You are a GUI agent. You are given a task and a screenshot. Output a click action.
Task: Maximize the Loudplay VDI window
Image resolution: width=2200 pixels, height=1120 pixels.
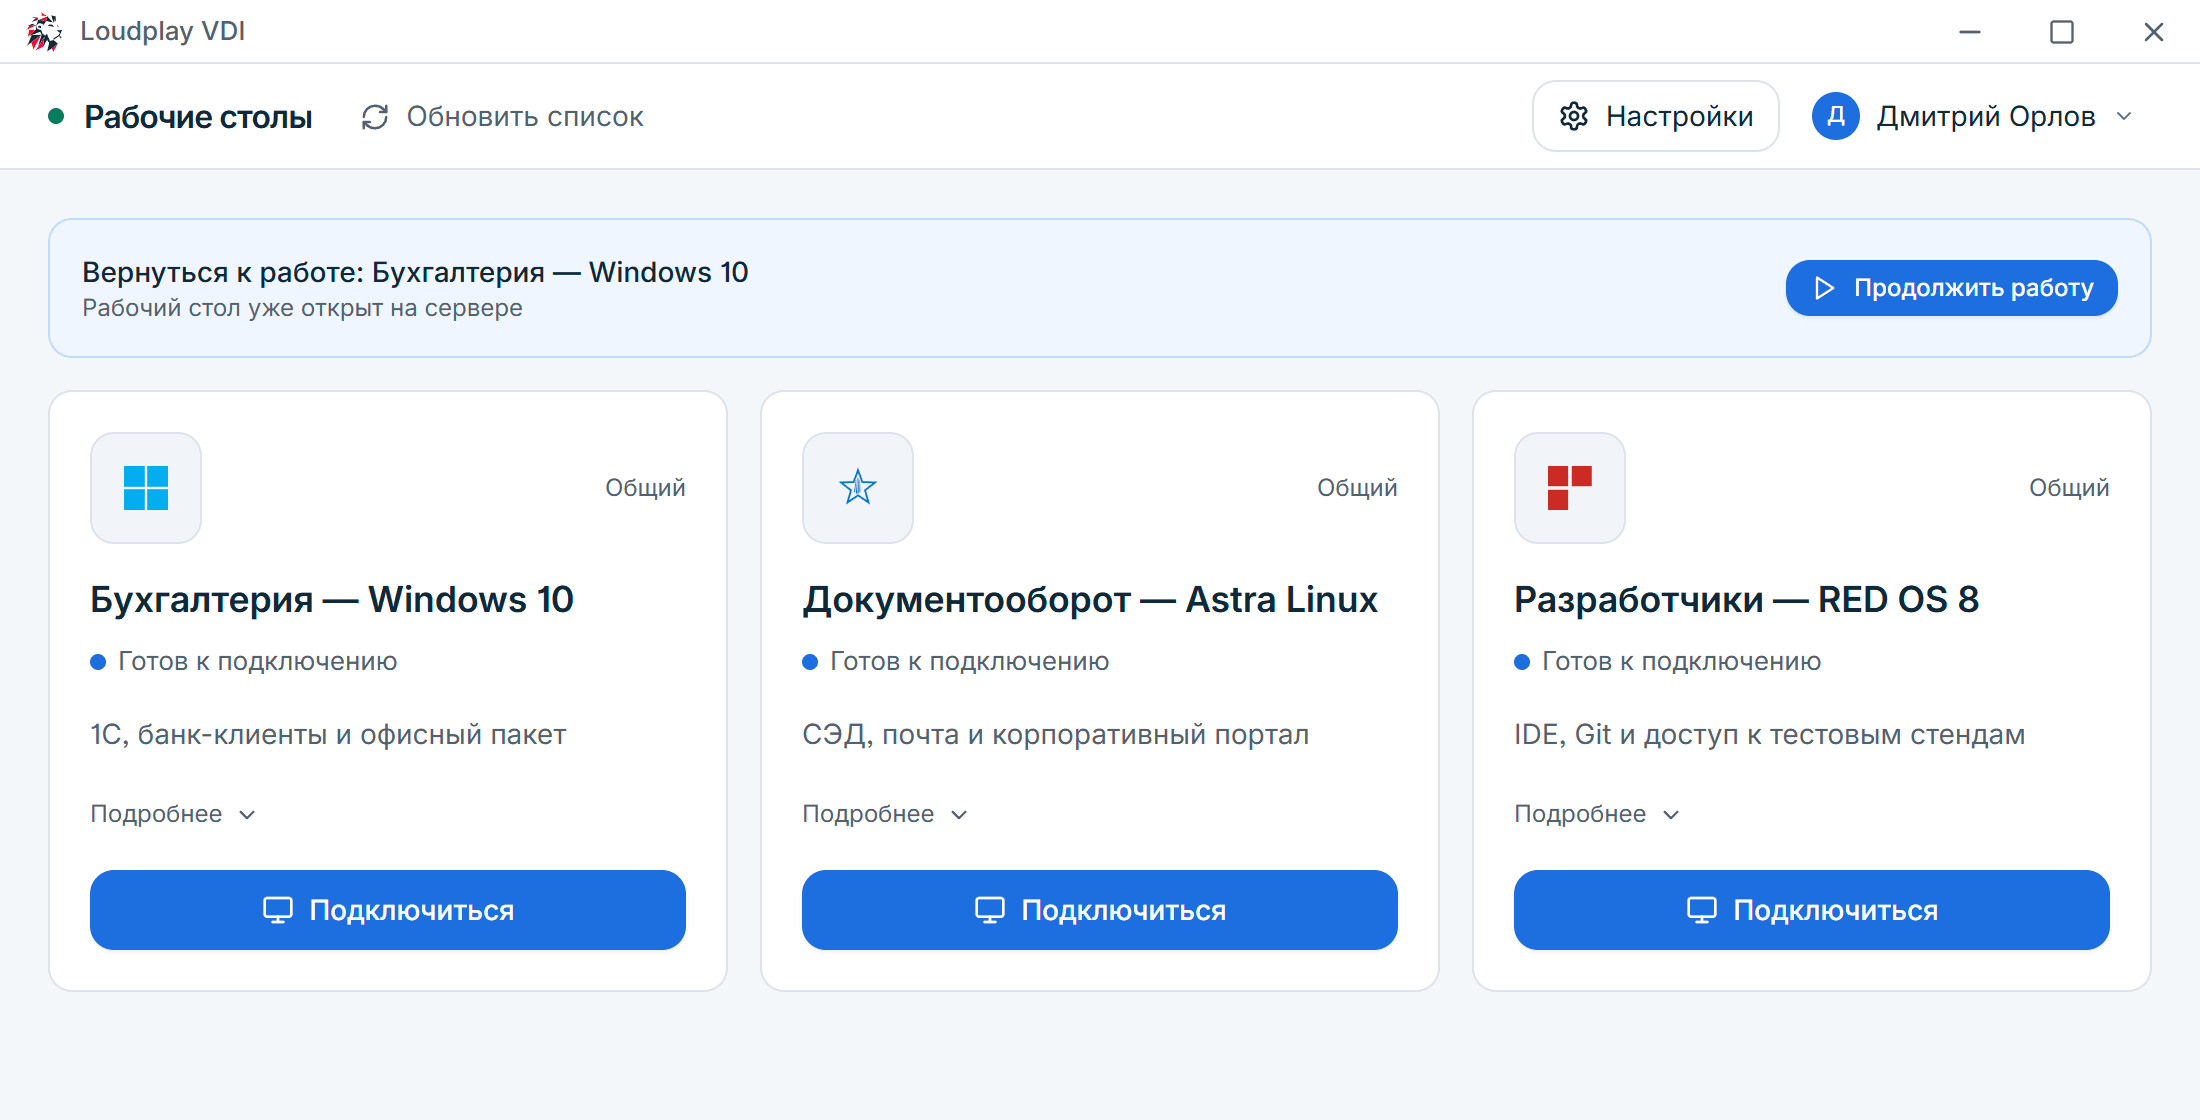[2062, 32]
